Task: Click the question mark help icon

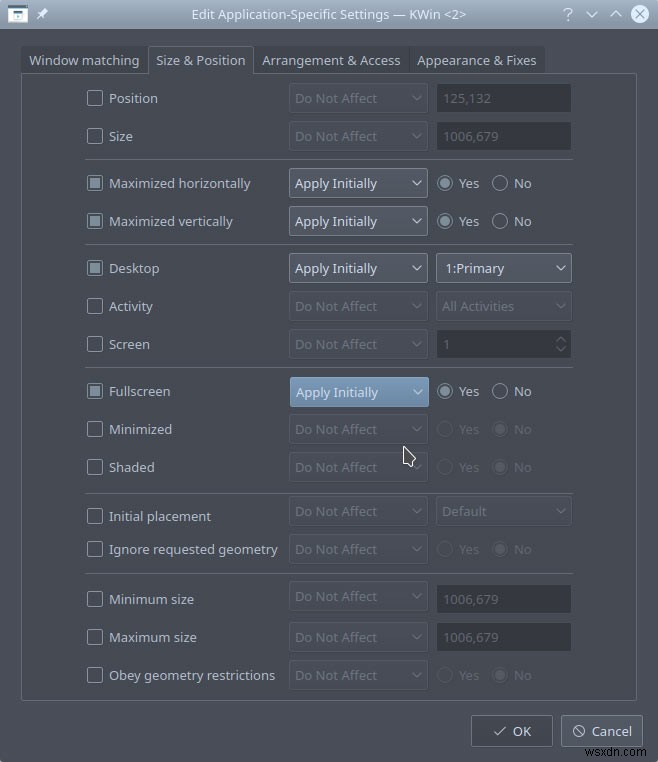Action: click(568, 14)
